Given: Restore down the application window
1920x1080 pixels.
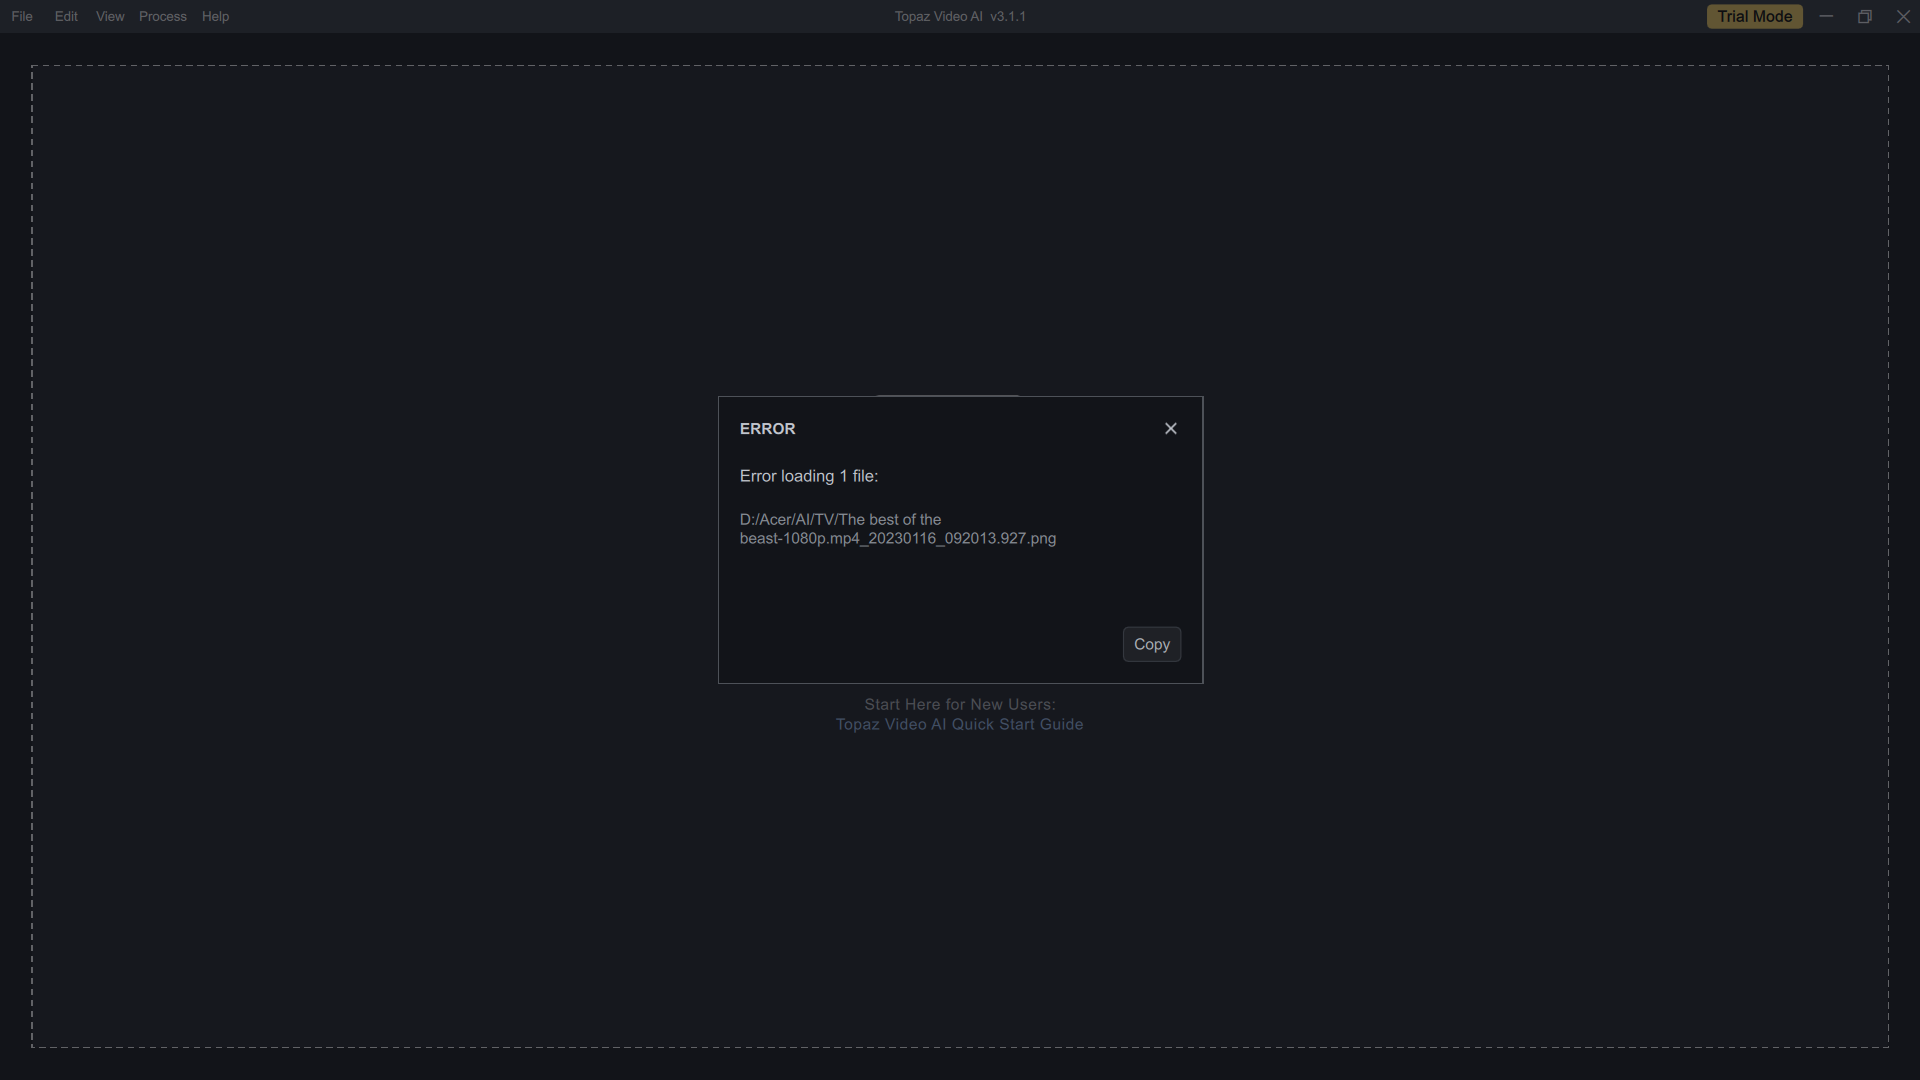Looking at the screenshot, I should [x=1864, y=17].
